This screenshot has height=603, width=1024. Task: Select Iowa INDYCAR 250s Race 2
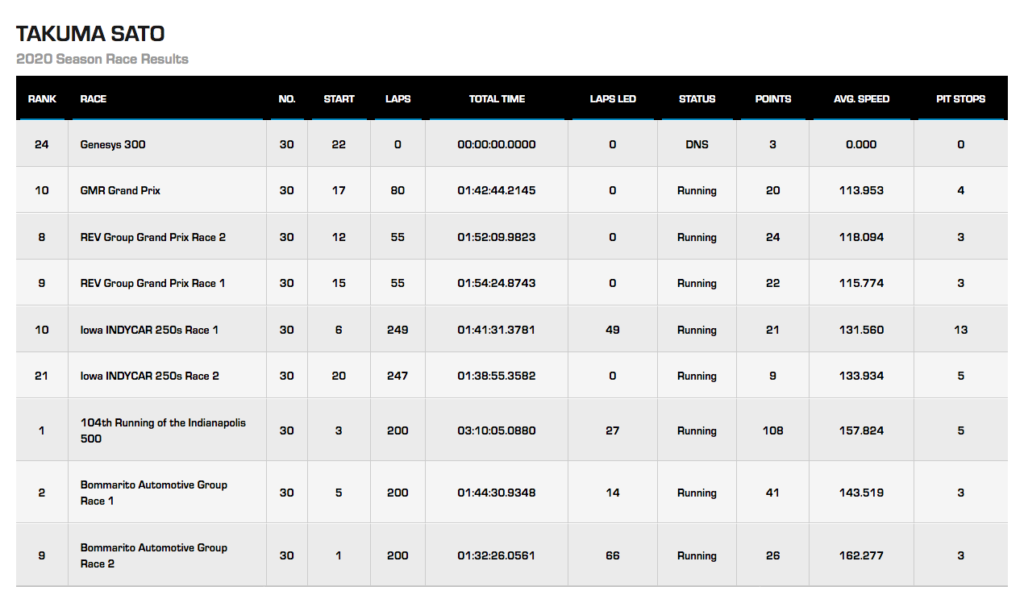click(150, 376)
